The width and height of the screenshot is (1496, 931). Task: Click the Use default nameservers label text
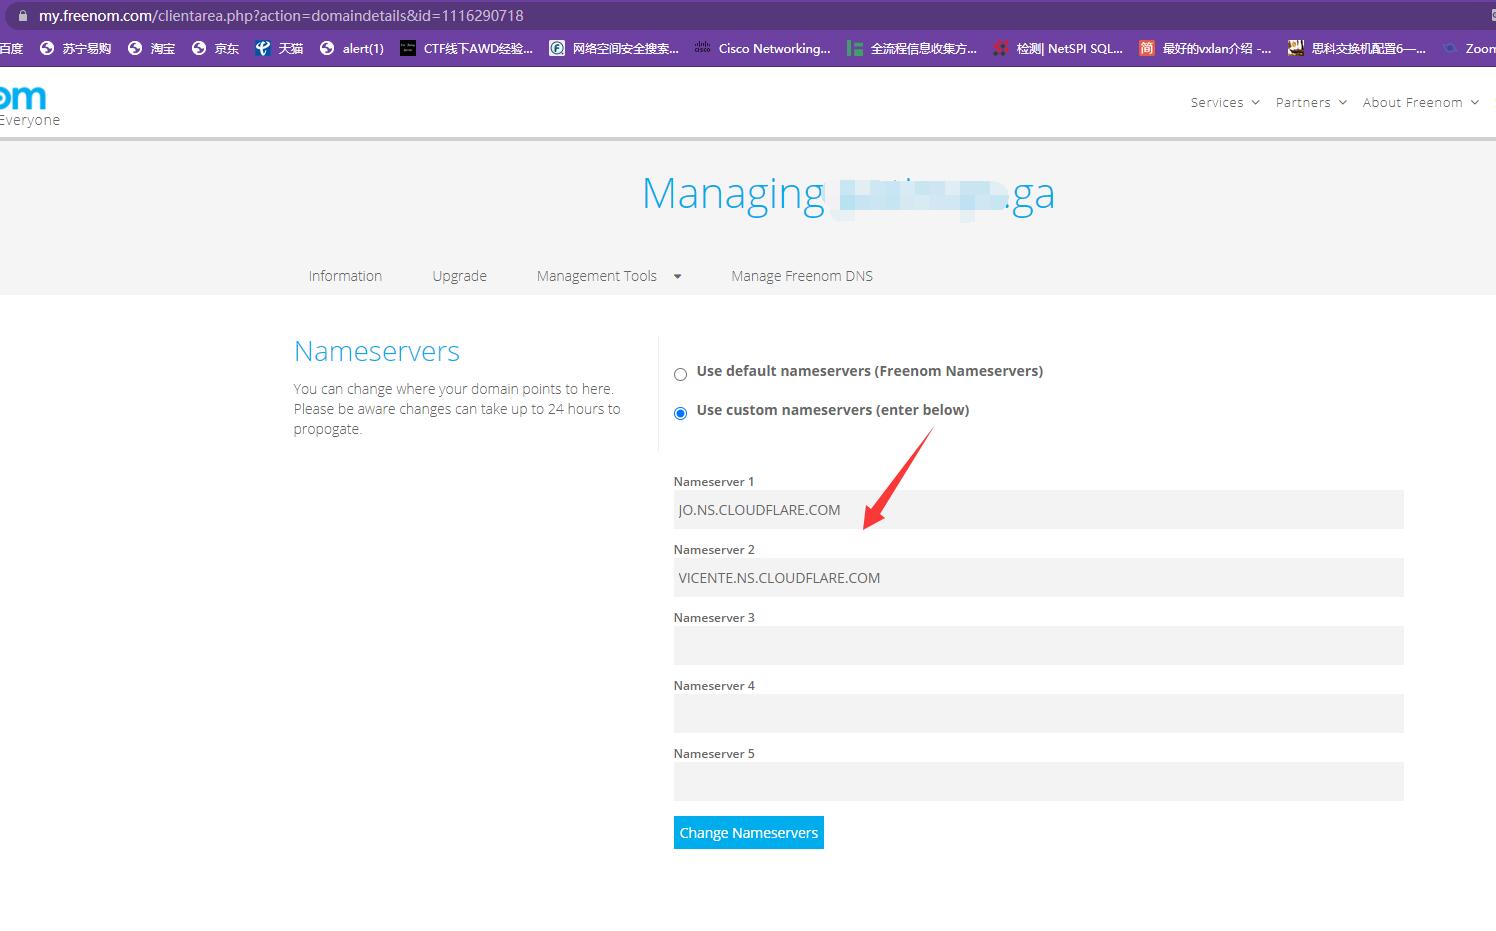click(x=870, y=371)
